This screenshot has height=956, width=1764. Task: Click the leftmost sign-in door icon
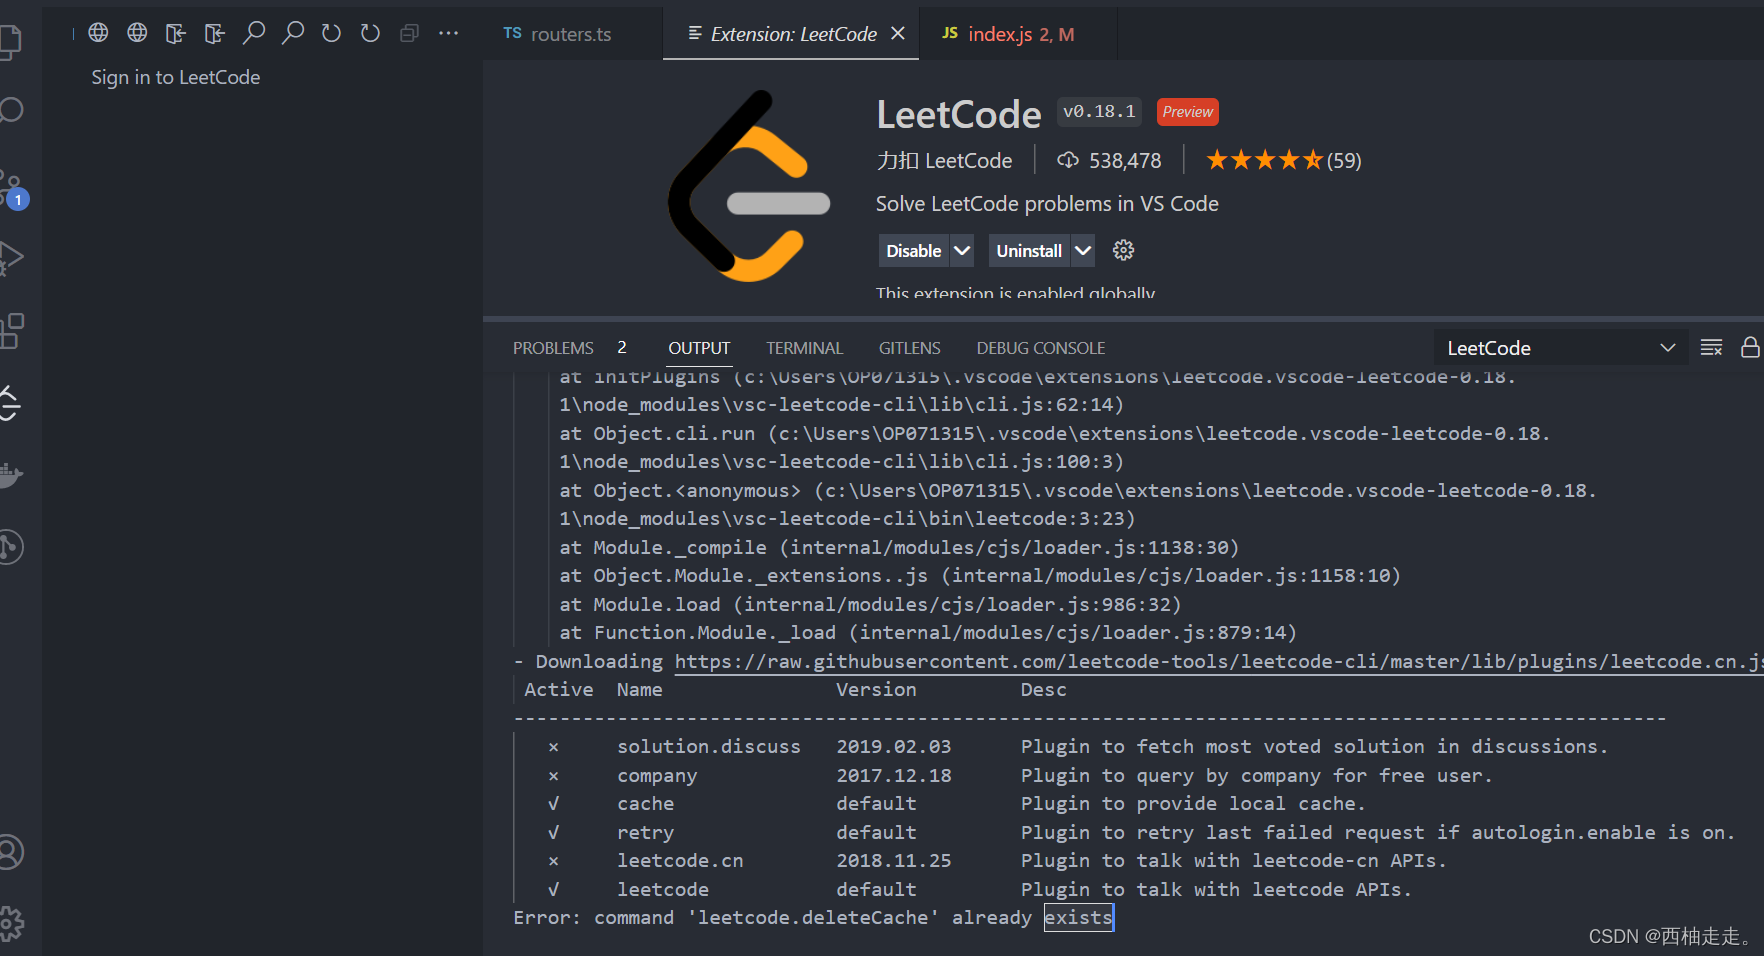(x=175, y=33)
